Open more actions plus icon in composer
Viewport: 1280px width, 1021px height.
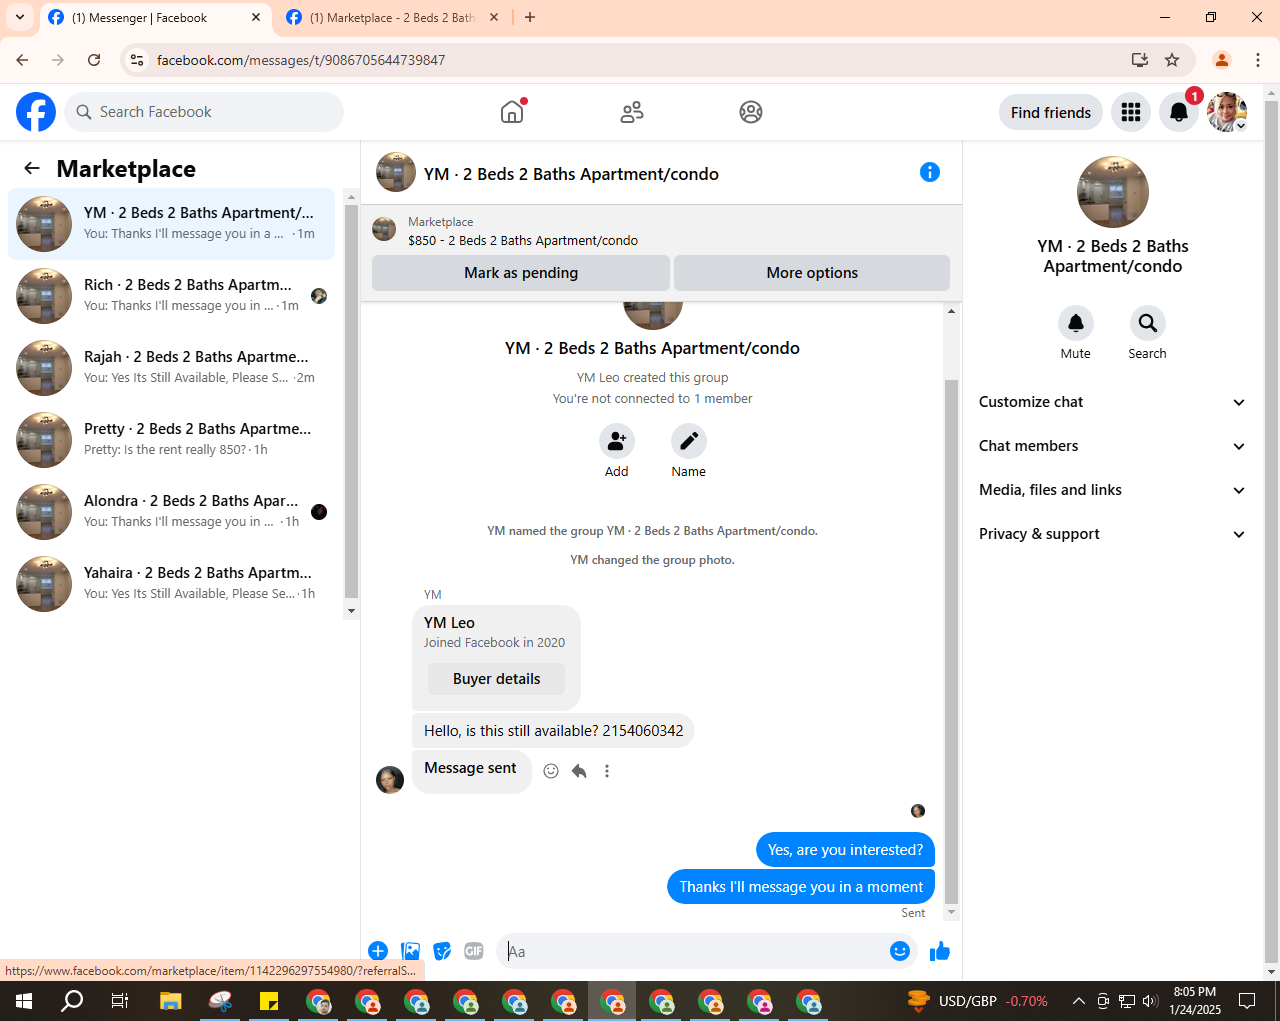pos(378,951)
